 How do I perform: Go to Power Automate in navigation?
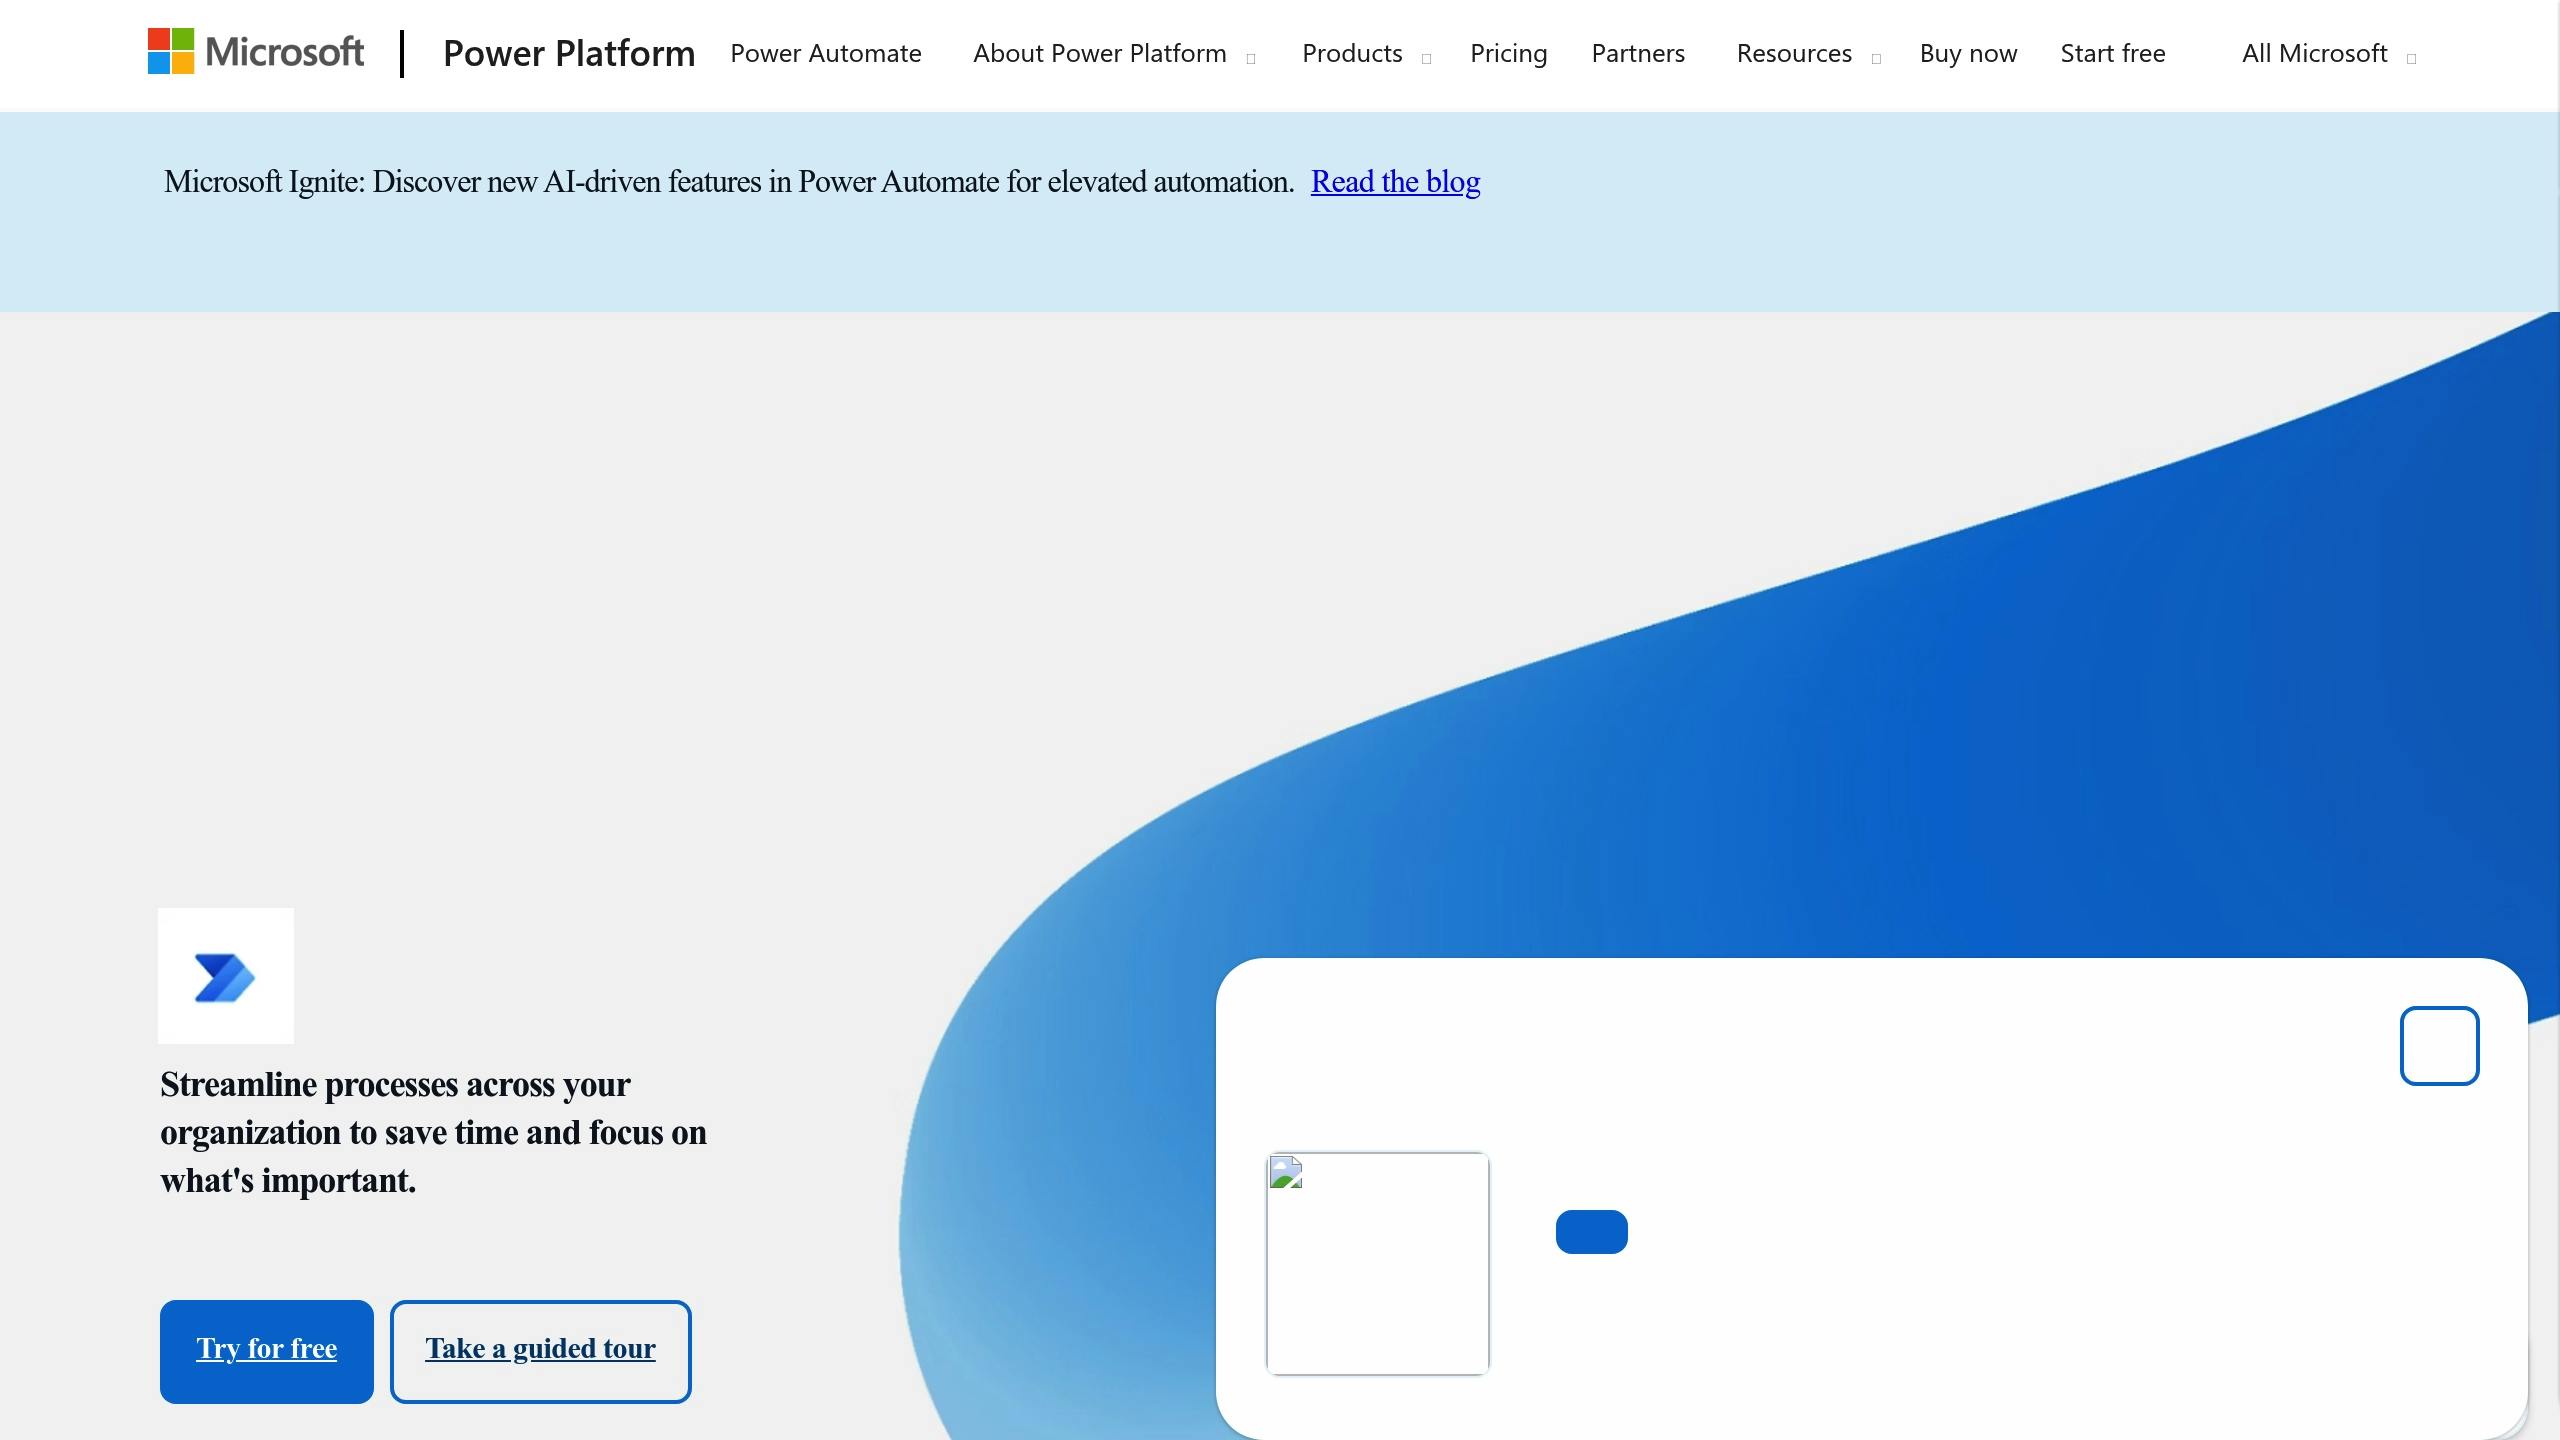click(x=826, y=53)
